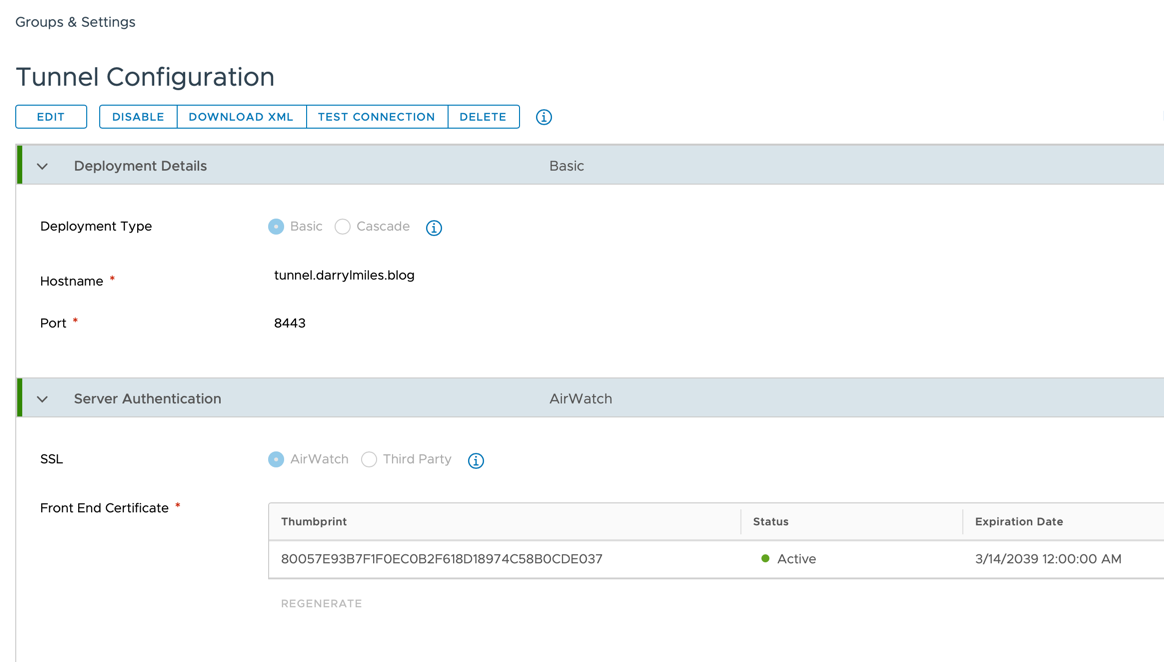The image size is (1164, 662).
Task: Select the Cascade deployment type radio button
Action: pyautogui.click(x=343, y=227)
